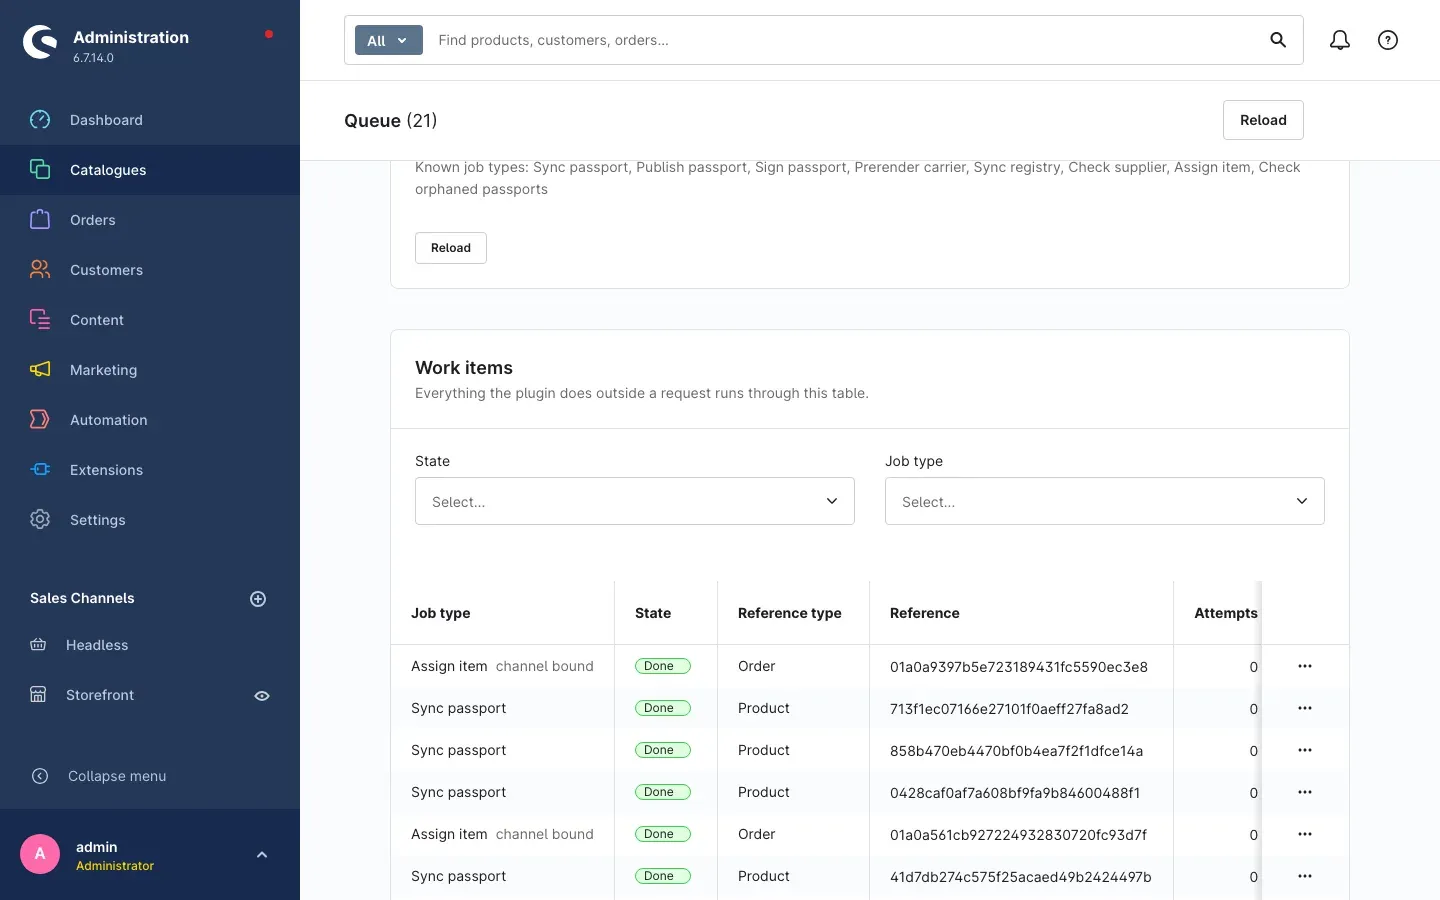1440x900 pixels.
Task: Click reference 713f1ec07166e27101f0aeff27fa8ad2
Action: (1009, 709)
